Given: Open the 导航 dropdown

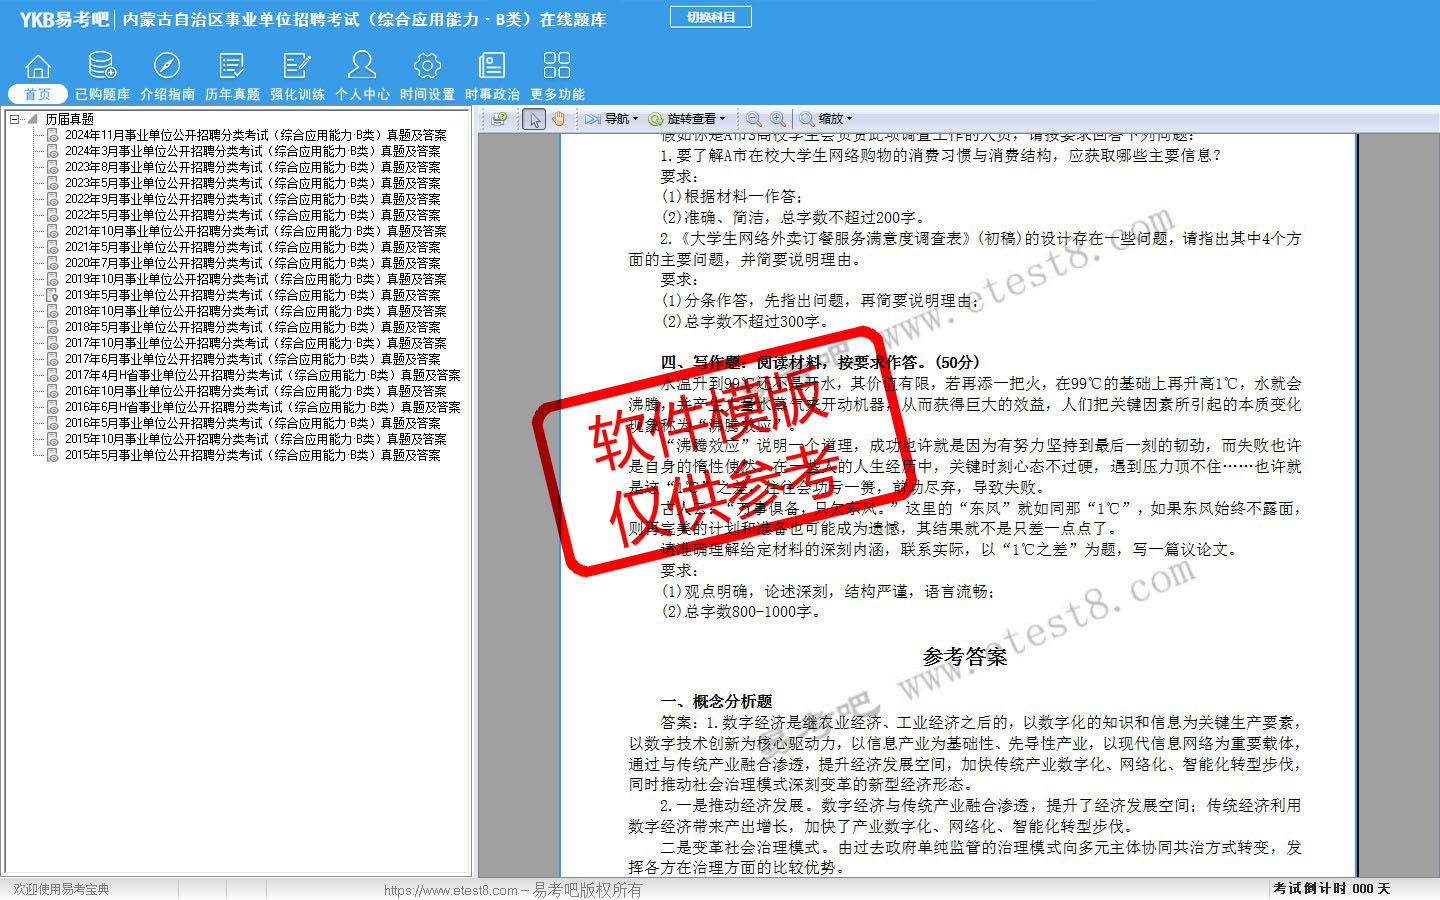Looking at the screenshot, I should point(612,119).
